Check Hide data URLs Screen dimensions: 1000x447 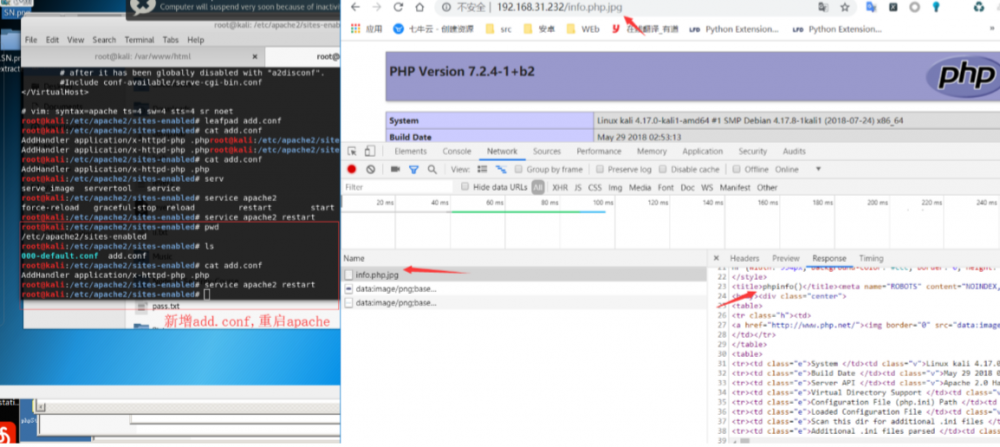(465, 187)
